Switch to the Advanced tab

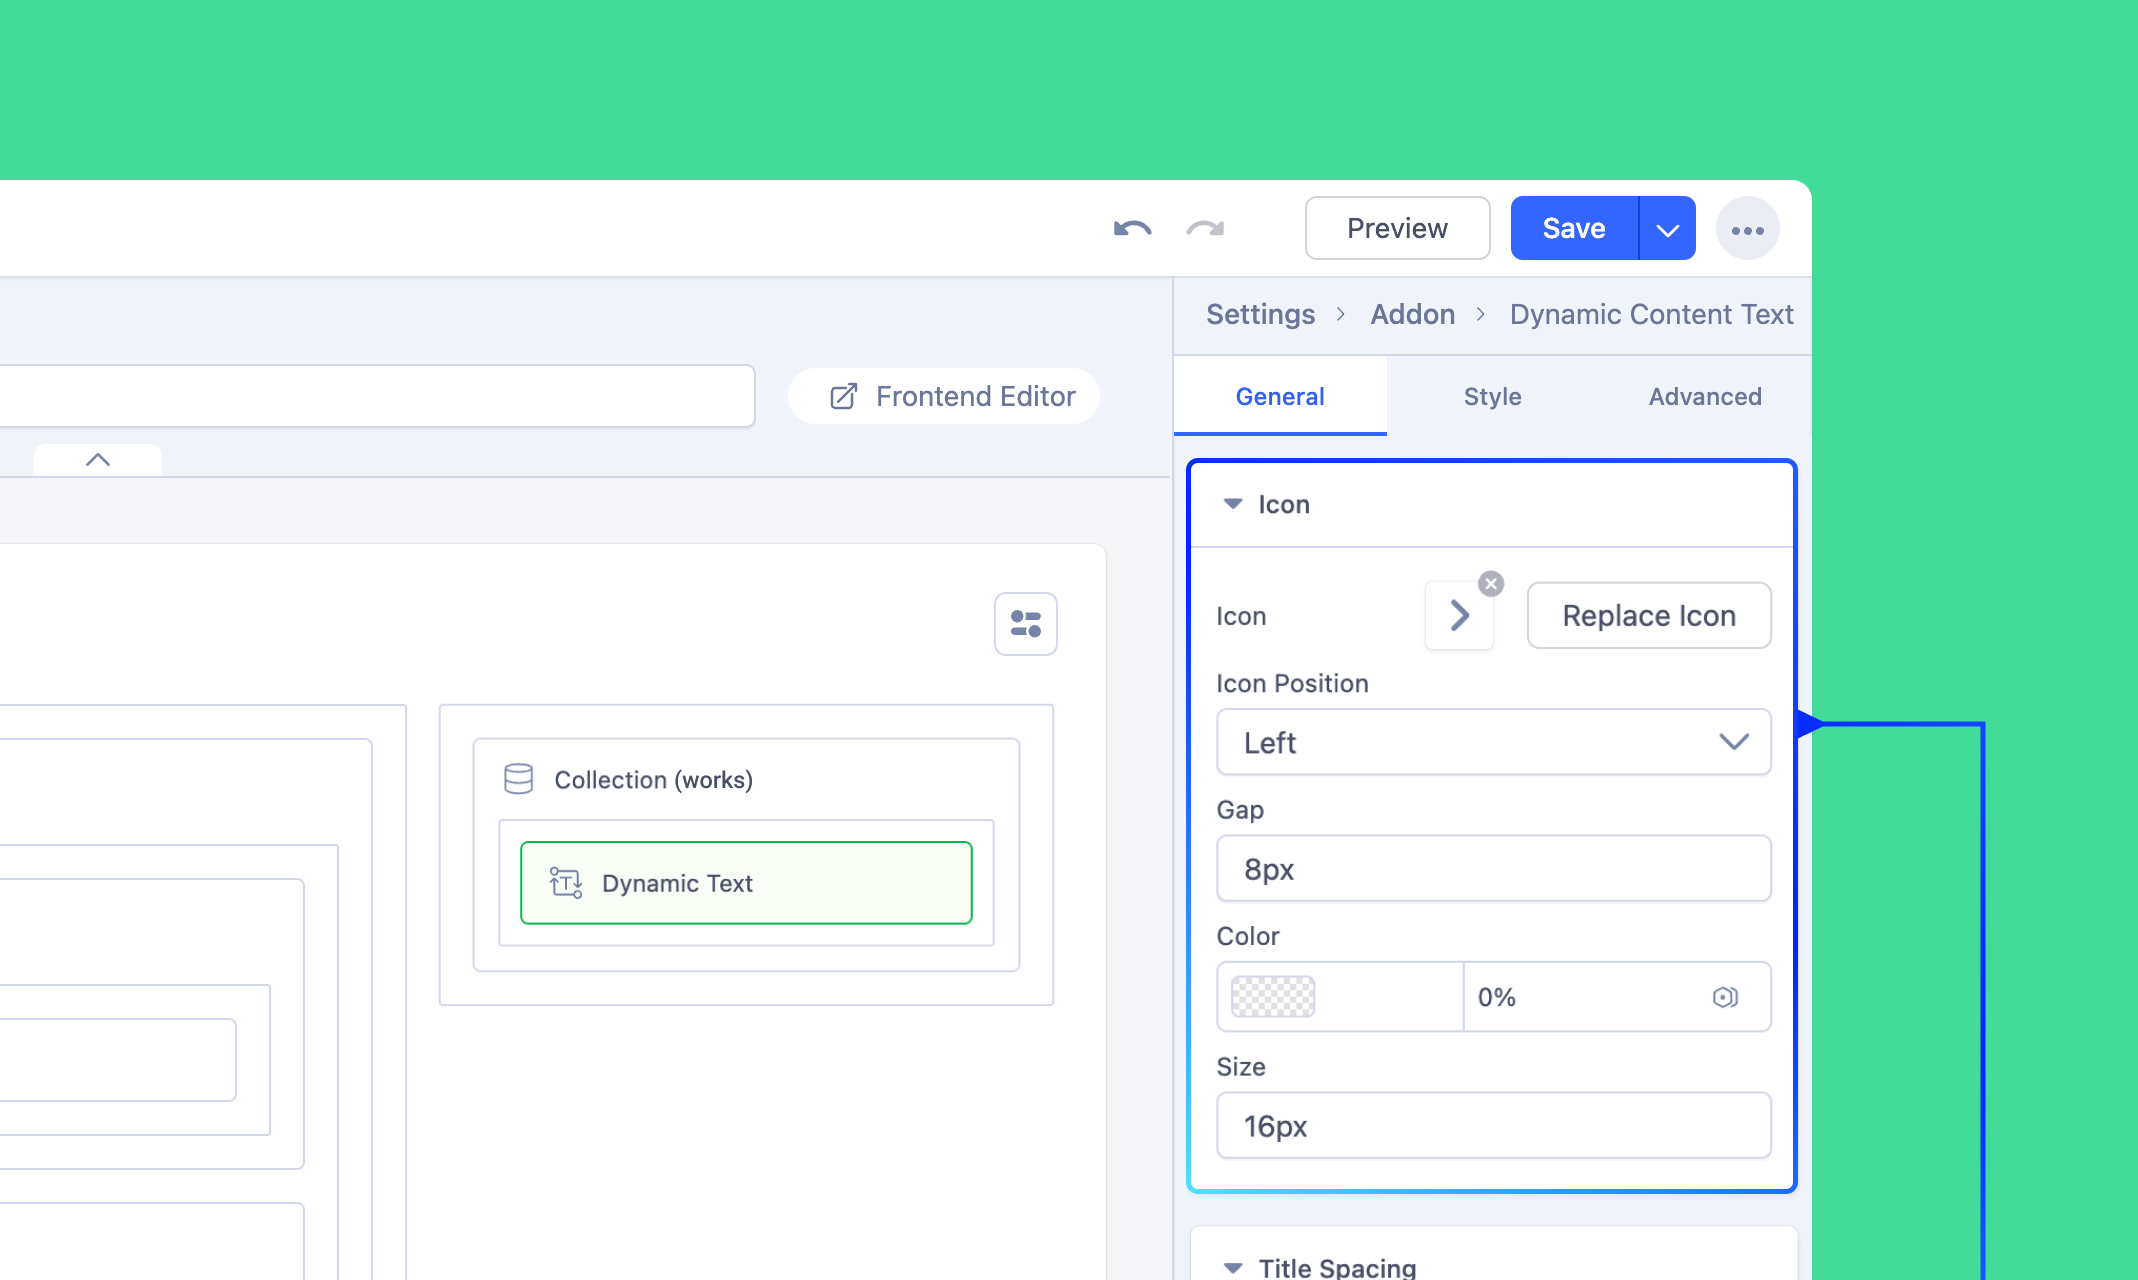[x=1704, y=397]
